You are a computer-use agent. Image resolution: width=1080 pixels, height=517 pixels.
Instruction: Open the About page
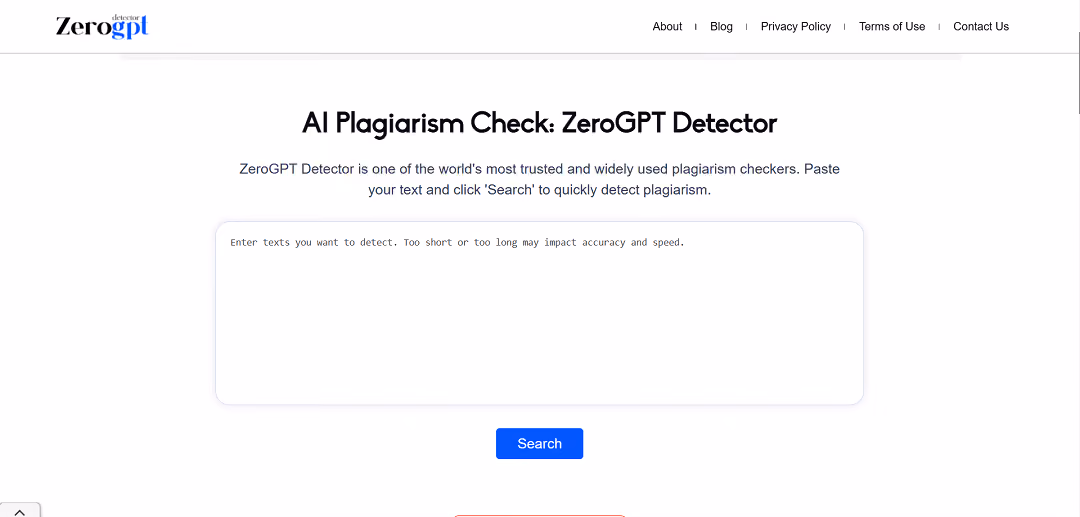pyautogui.click(x=667, y=27)
